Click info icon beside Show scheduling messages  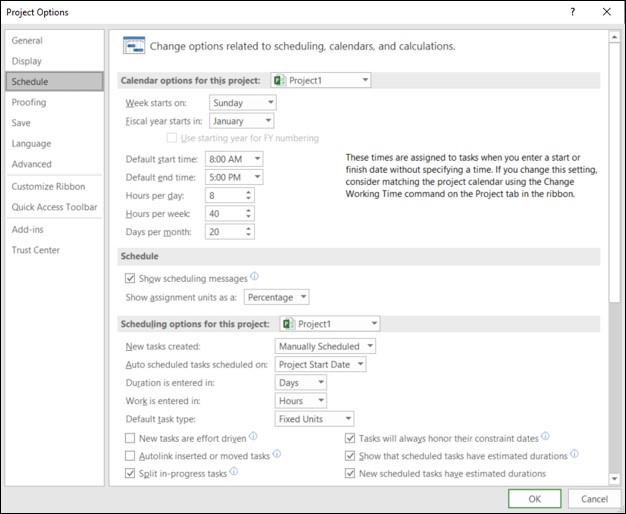point(255,276)
